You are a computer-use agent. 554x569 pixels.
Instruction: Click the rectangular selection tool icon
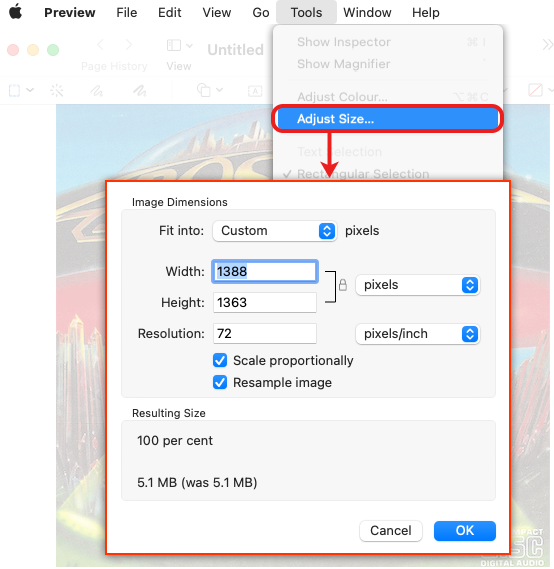coord(14,90)
